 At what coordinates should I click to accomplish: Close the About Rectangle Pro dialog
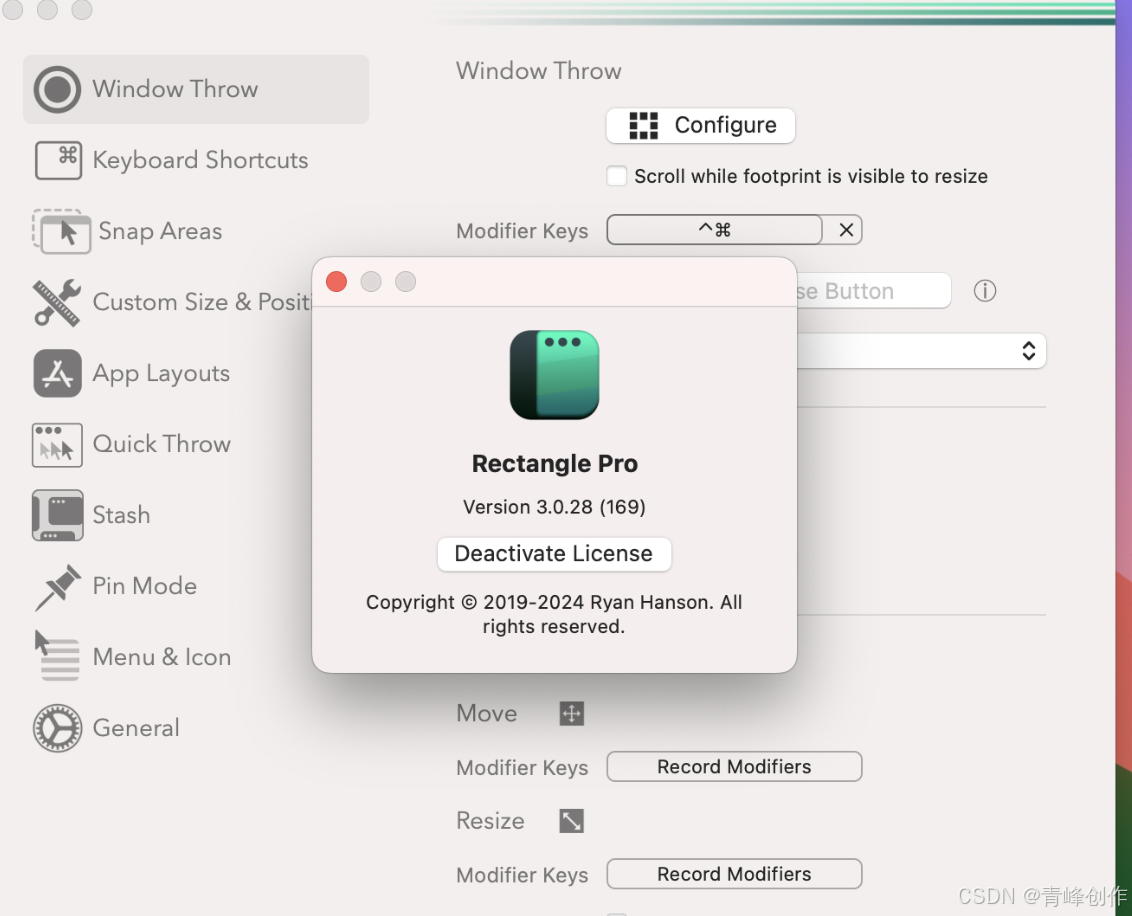[336, 282]
